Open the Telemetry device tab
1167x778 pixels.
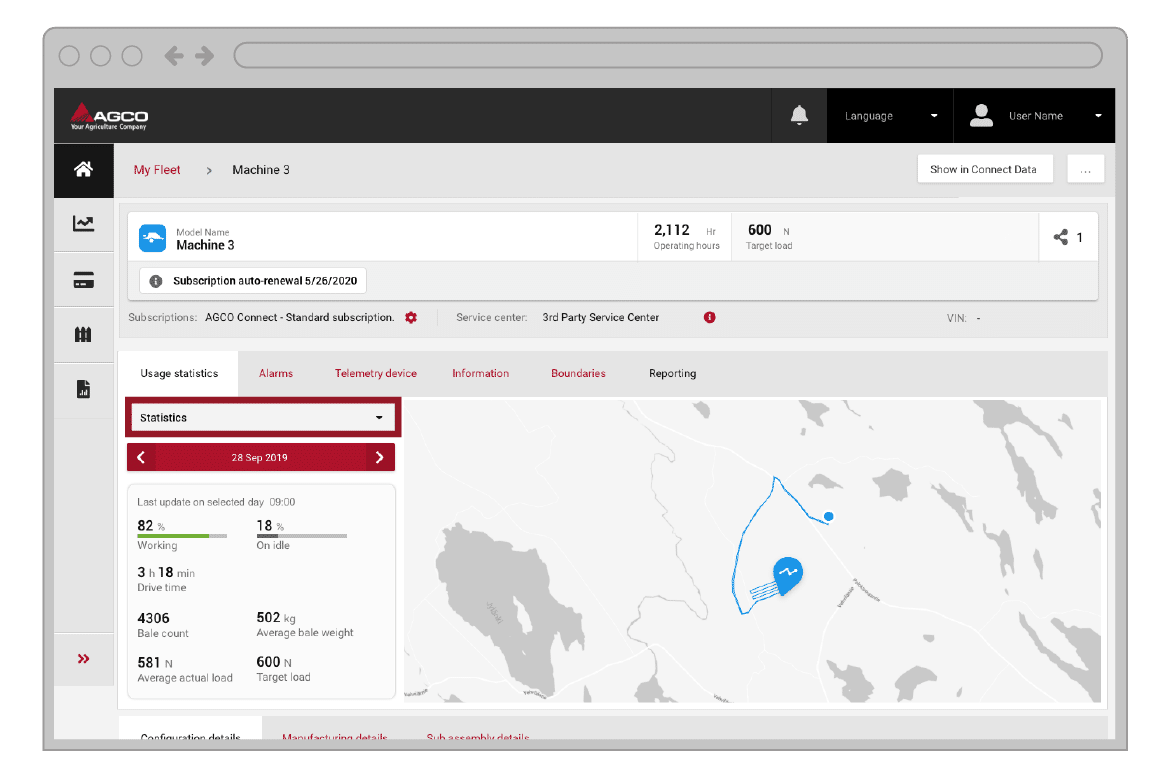[x=376, y=374]
